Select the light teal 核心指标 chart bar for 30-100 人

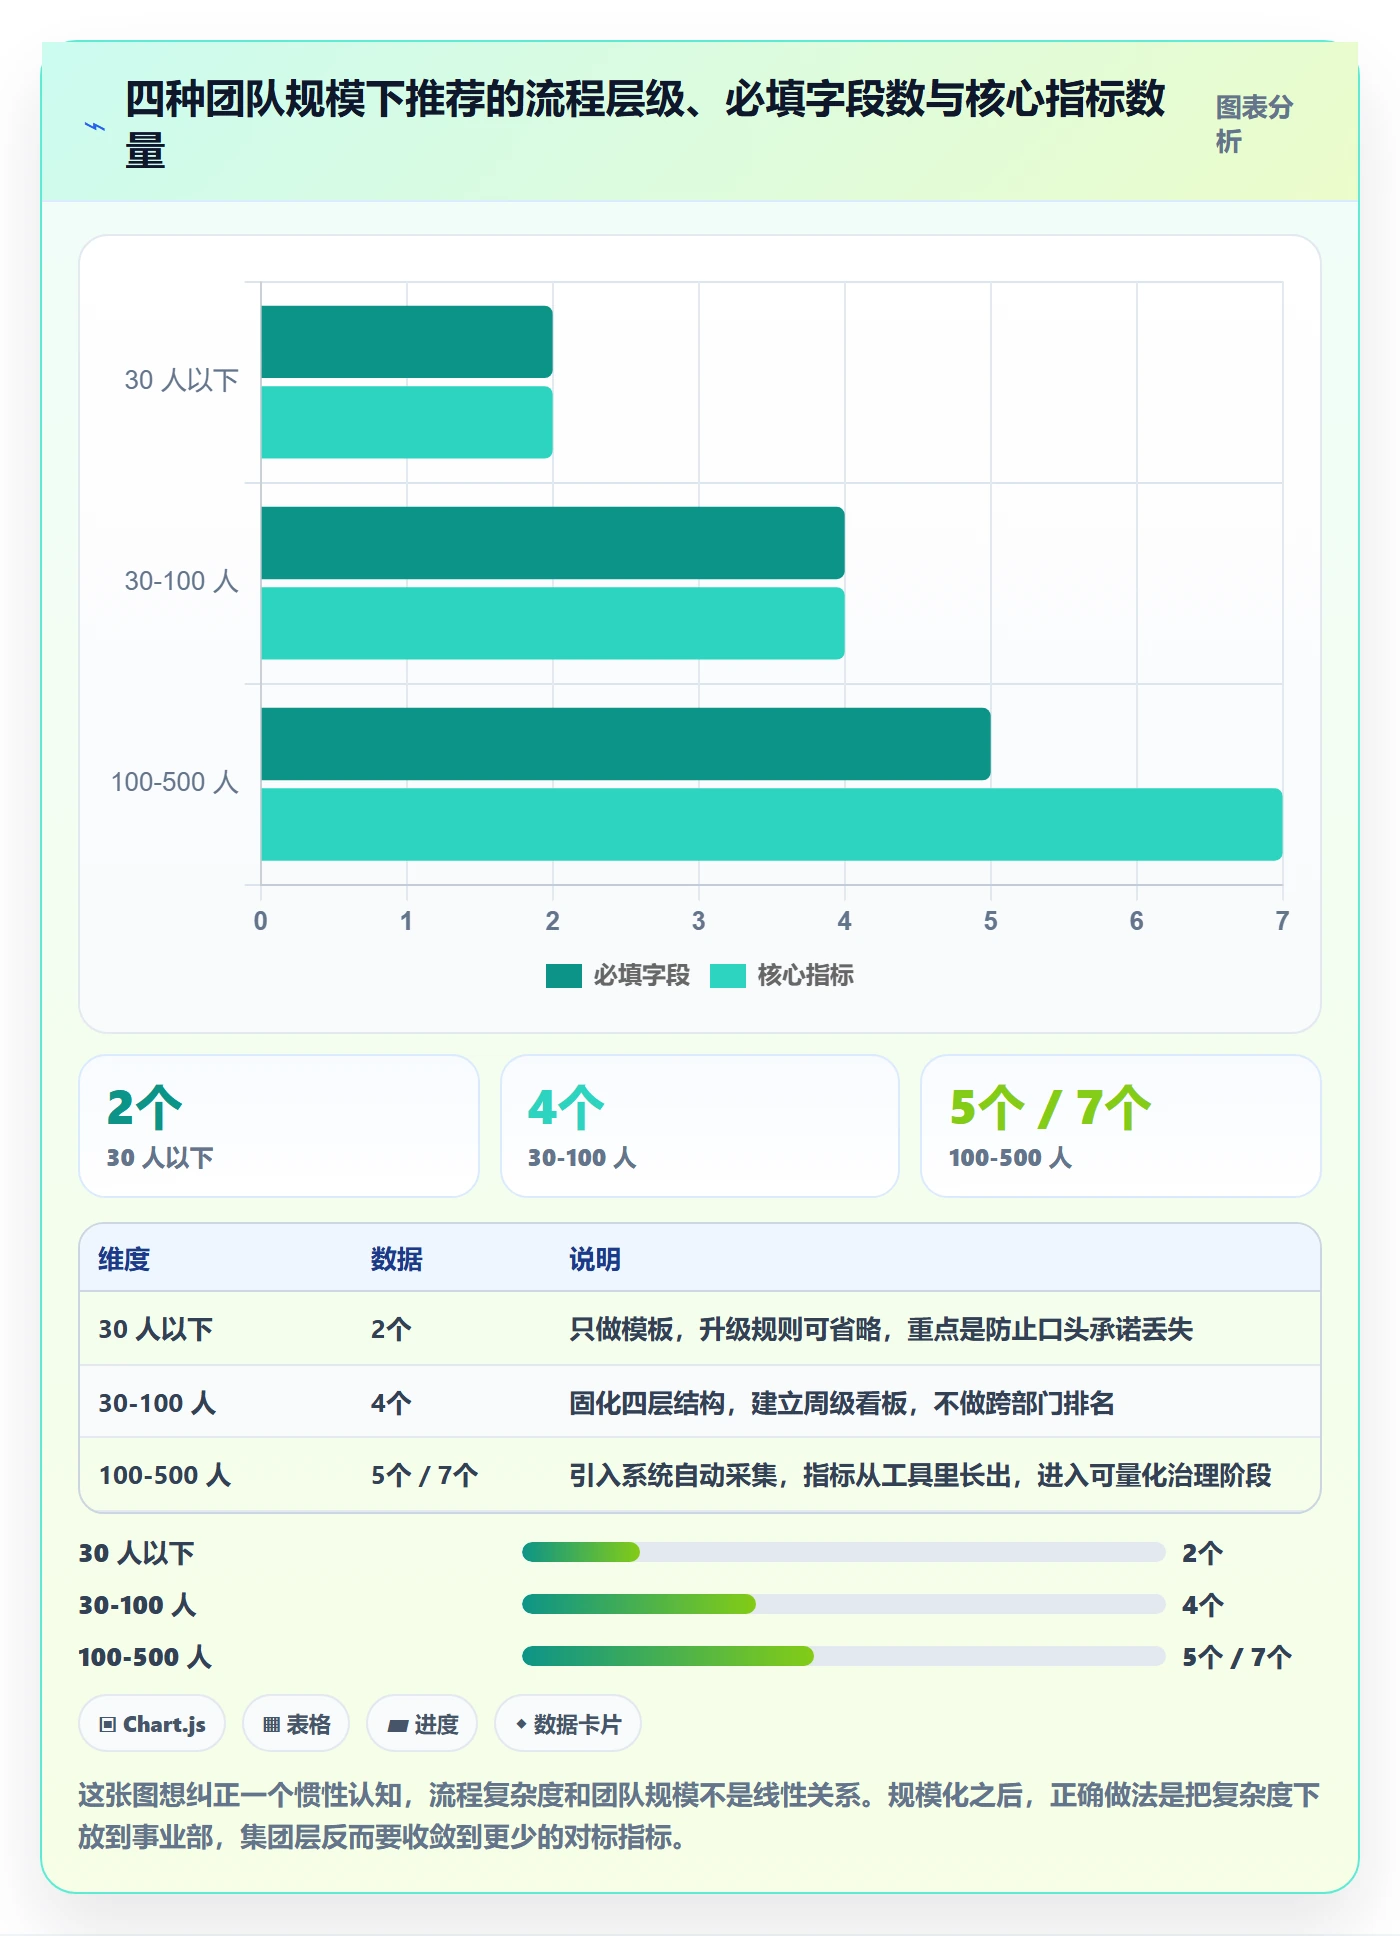coord(553,623)
